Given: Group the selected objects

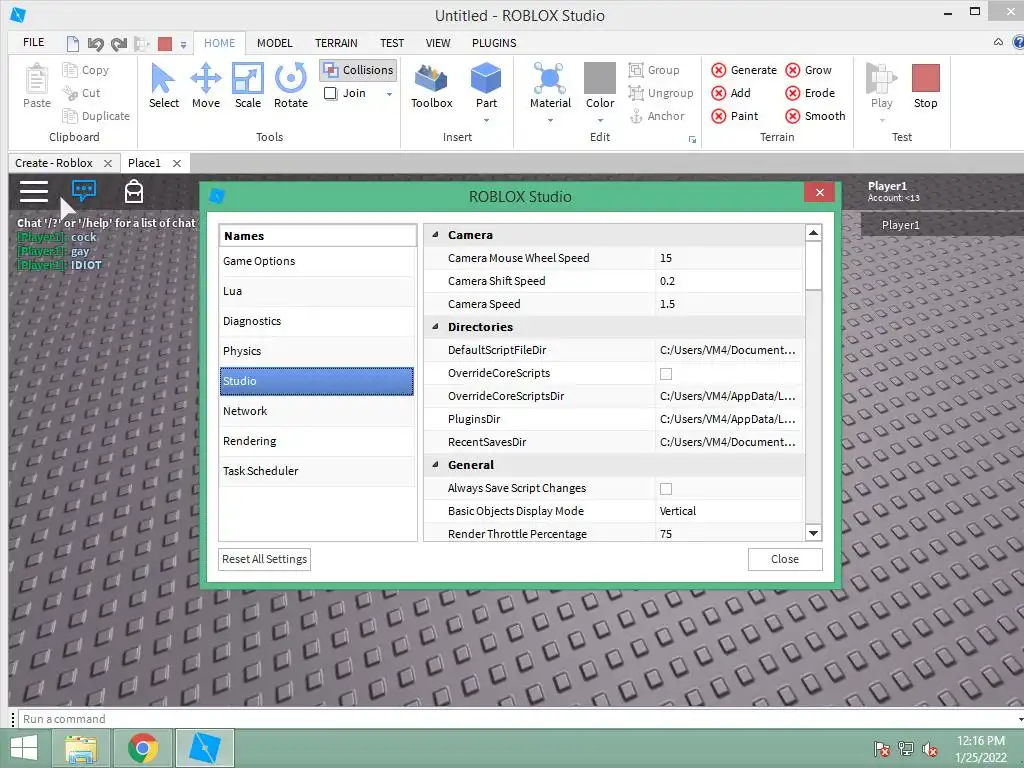Looking at the screenshot, I should (x=654, y=70).
